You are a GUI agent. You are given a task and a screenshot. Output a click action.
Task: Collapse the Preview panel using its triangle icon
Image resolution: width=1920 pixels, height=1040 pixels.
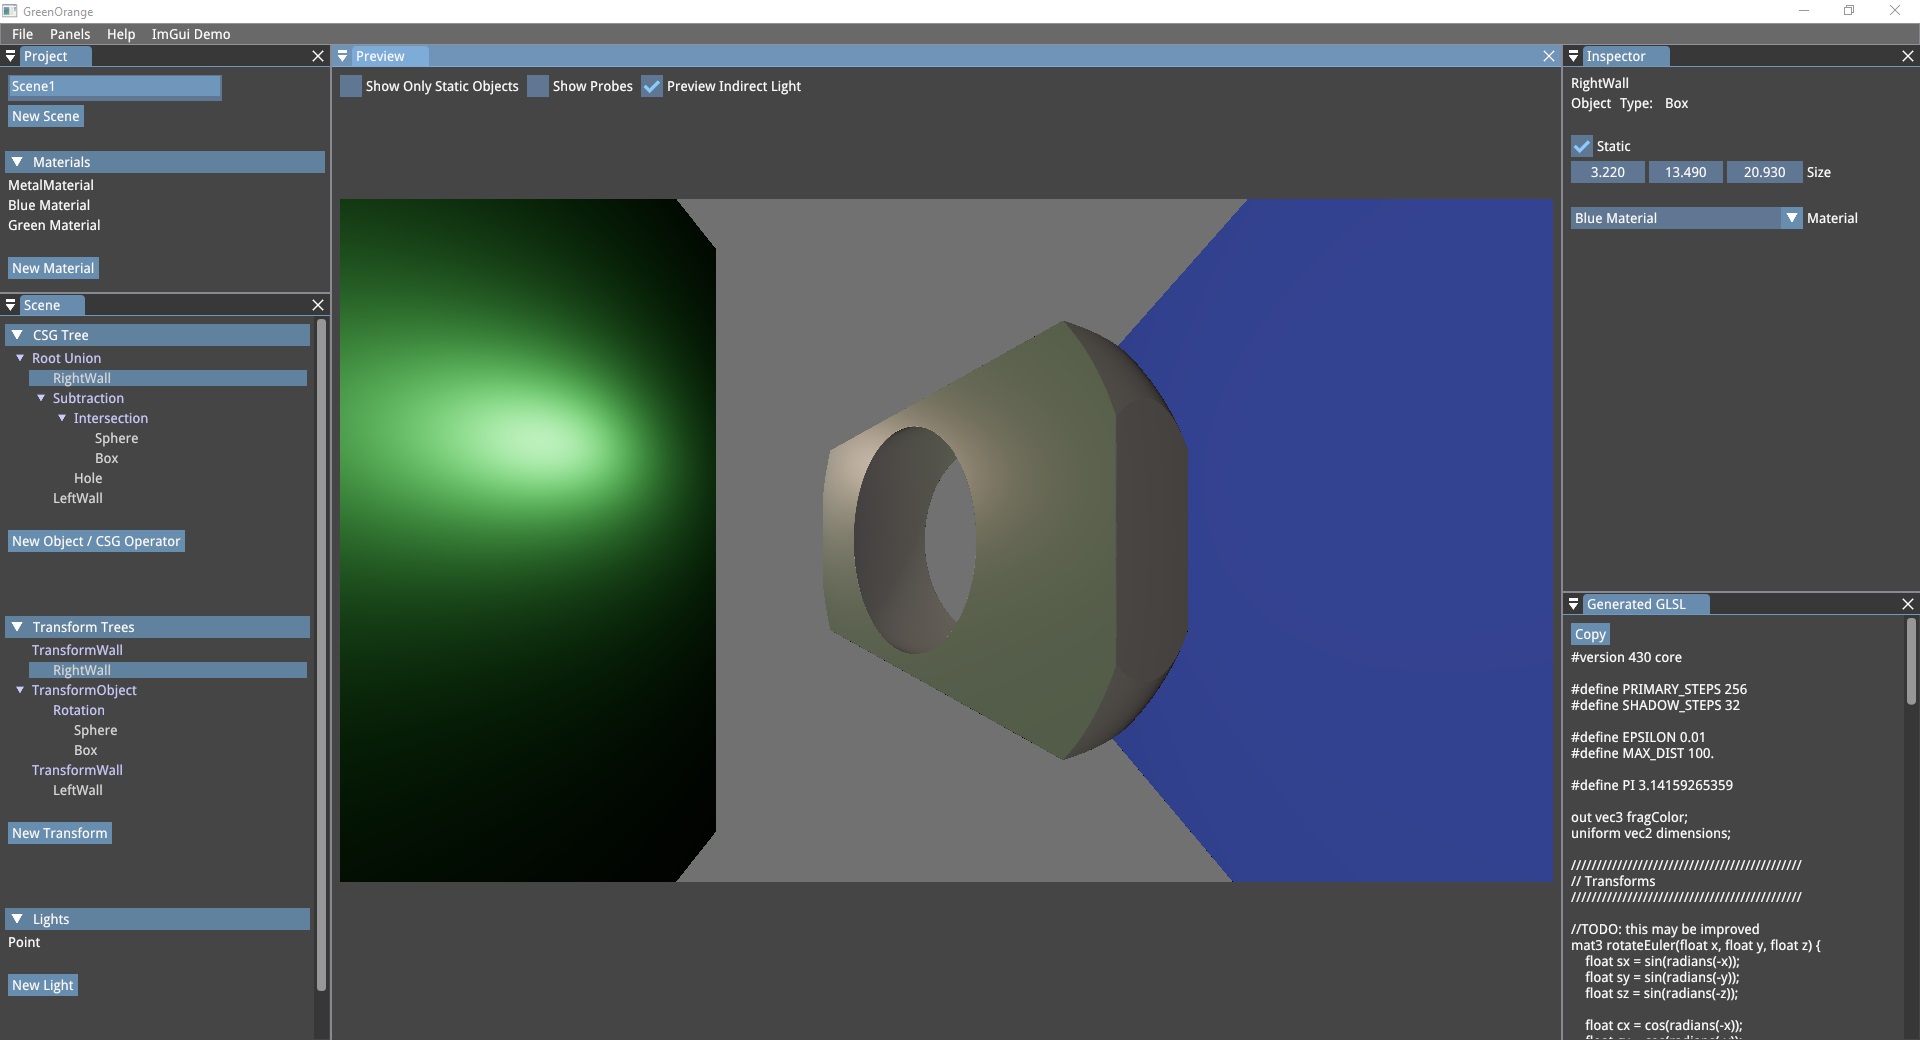(x=343, y=57)
